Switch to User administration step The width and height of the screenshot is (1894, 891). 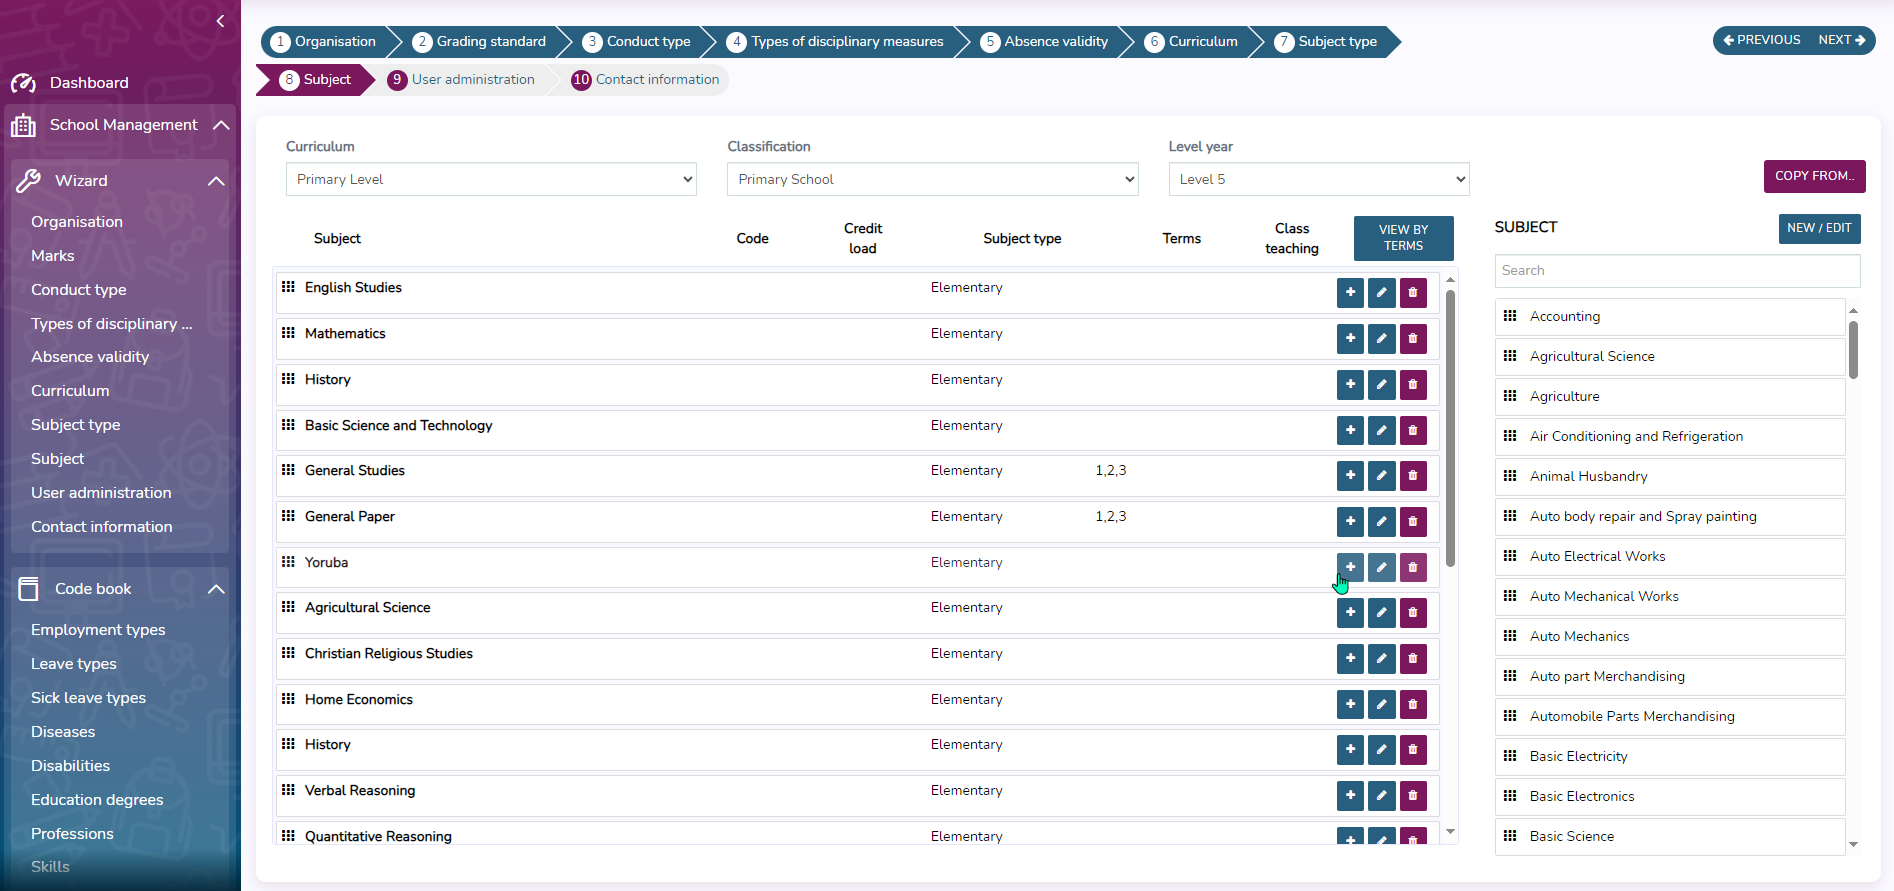point(472,80)
